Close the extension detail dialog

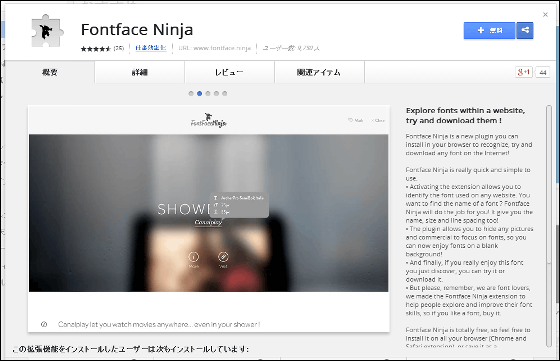click(545, 15)
